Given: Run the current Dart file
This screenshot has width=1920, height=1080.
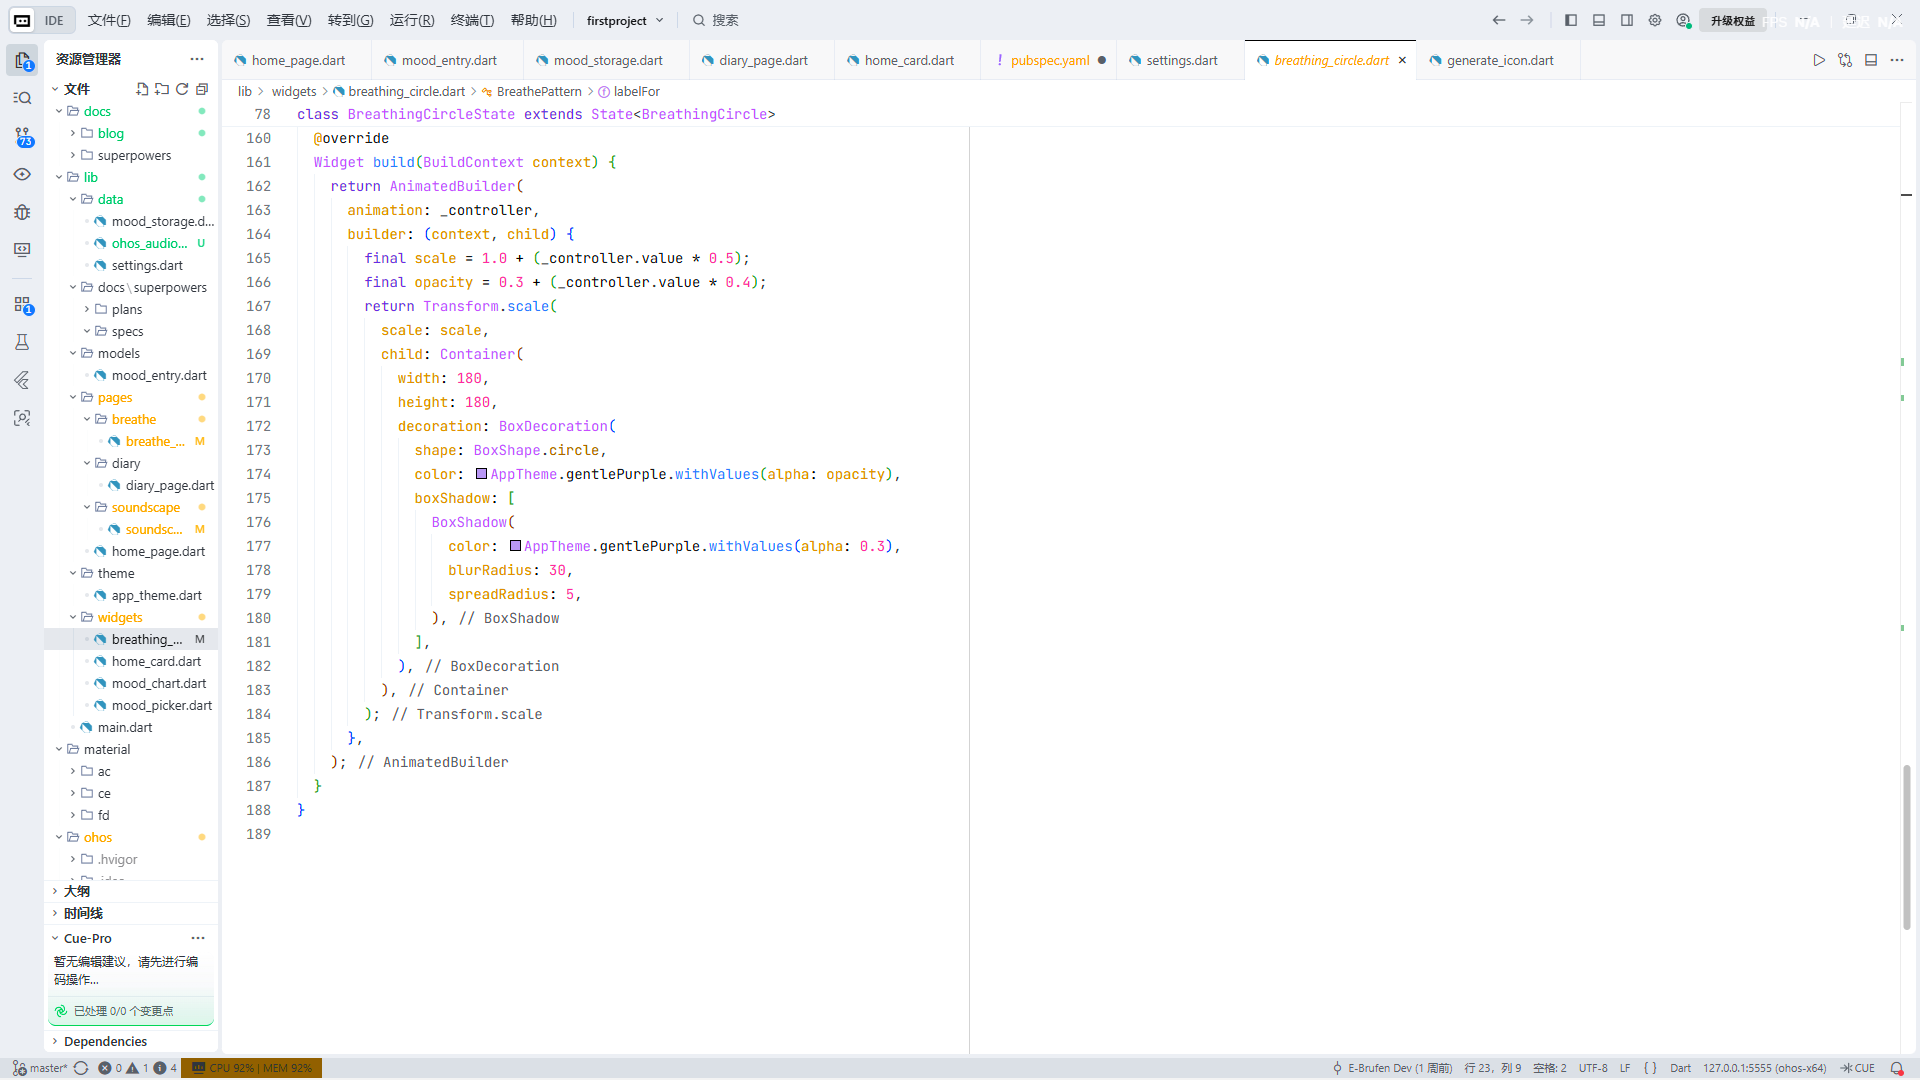Looking at the screenshot, I should coord(1819,60).
